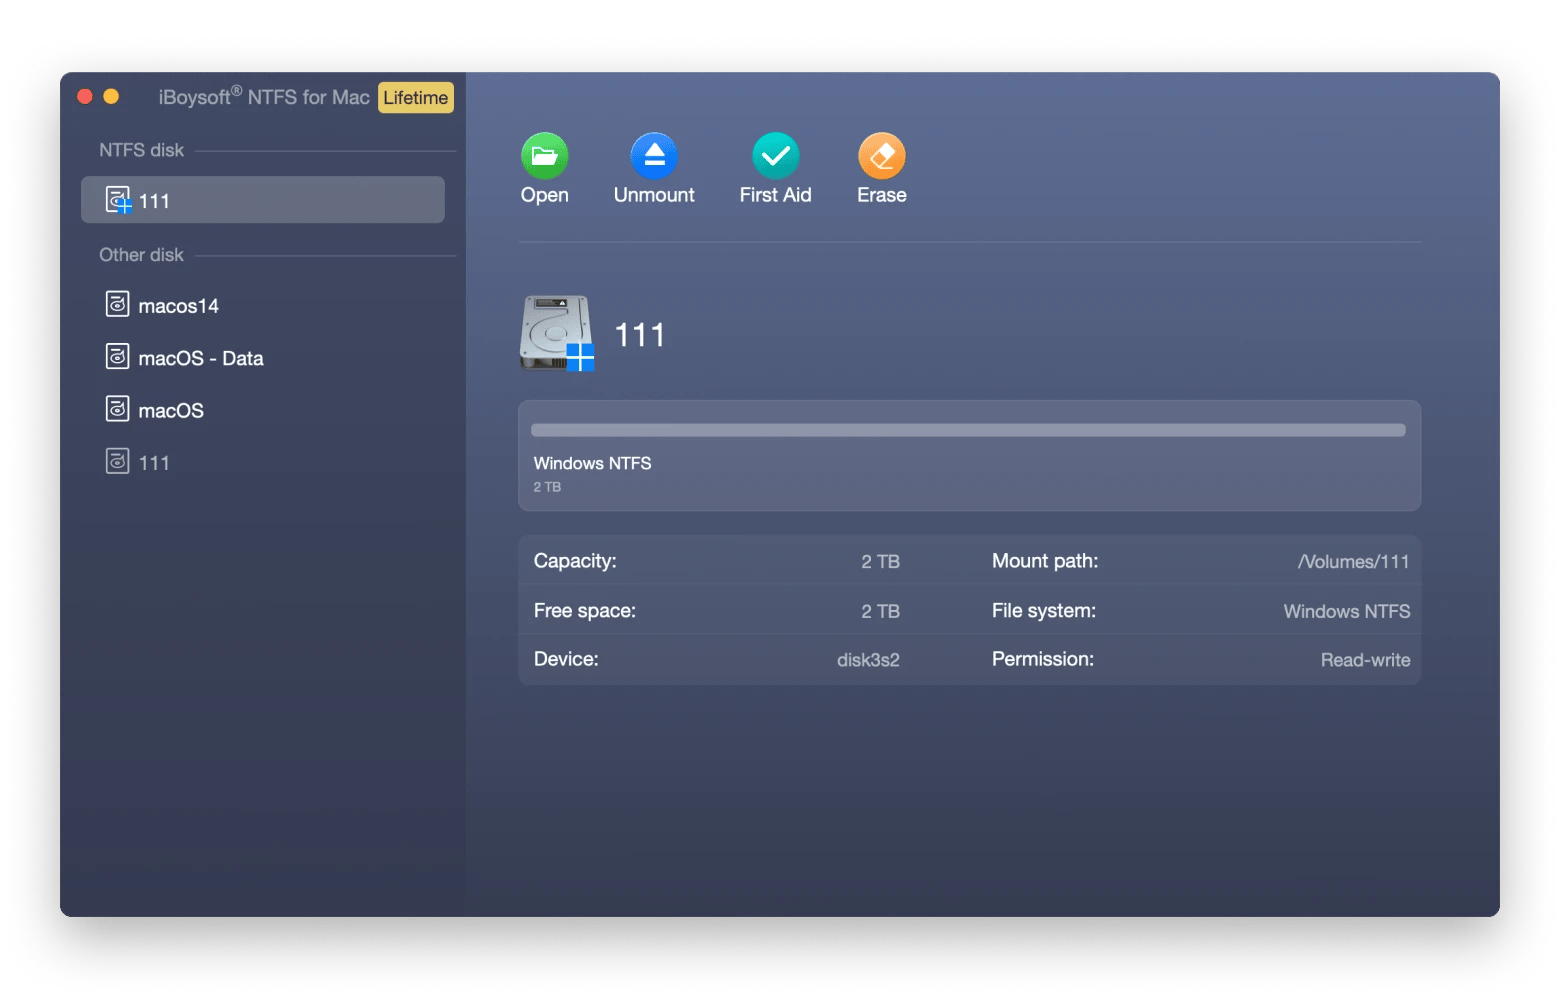The width and height of the screenshot is (1560, 998).
Task: Click the Unmount label
Action: click(654, 195)
